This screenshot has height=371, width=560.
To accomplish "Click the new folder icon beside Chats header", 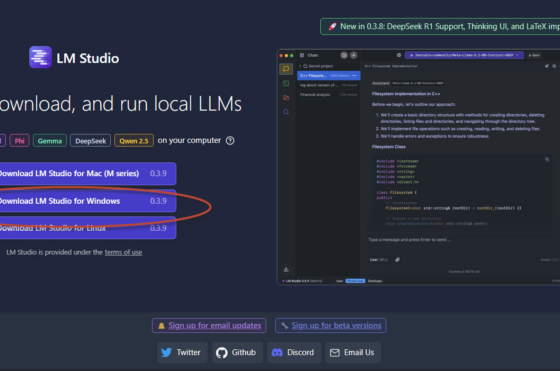I will (x=344, y=55).
